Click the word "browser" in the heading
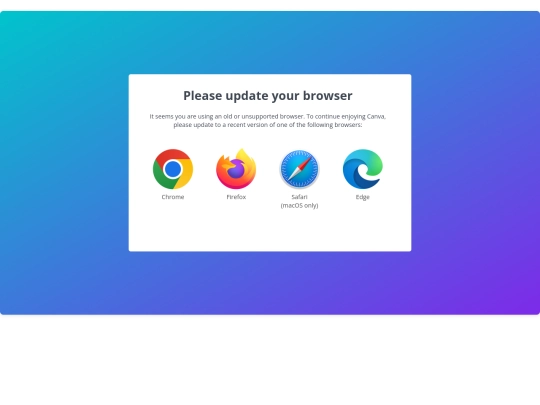 point(328,96)
